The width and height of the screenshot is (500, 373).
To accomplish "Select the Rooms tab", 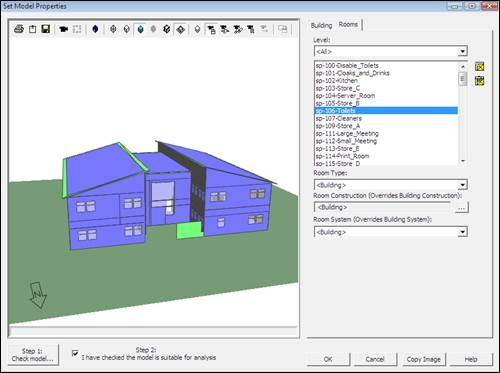I will coord(348,25).
